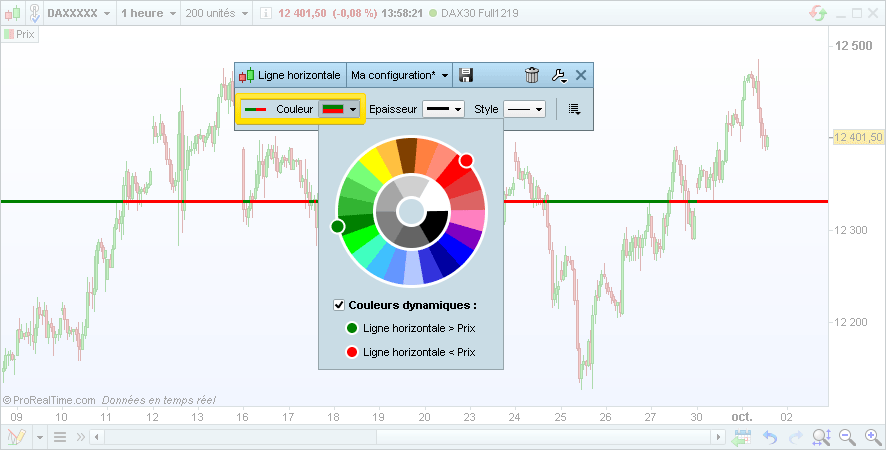Click the Ligne horizontale object button
This screenshot has height=450, width=886.
[x=290, y=75]
